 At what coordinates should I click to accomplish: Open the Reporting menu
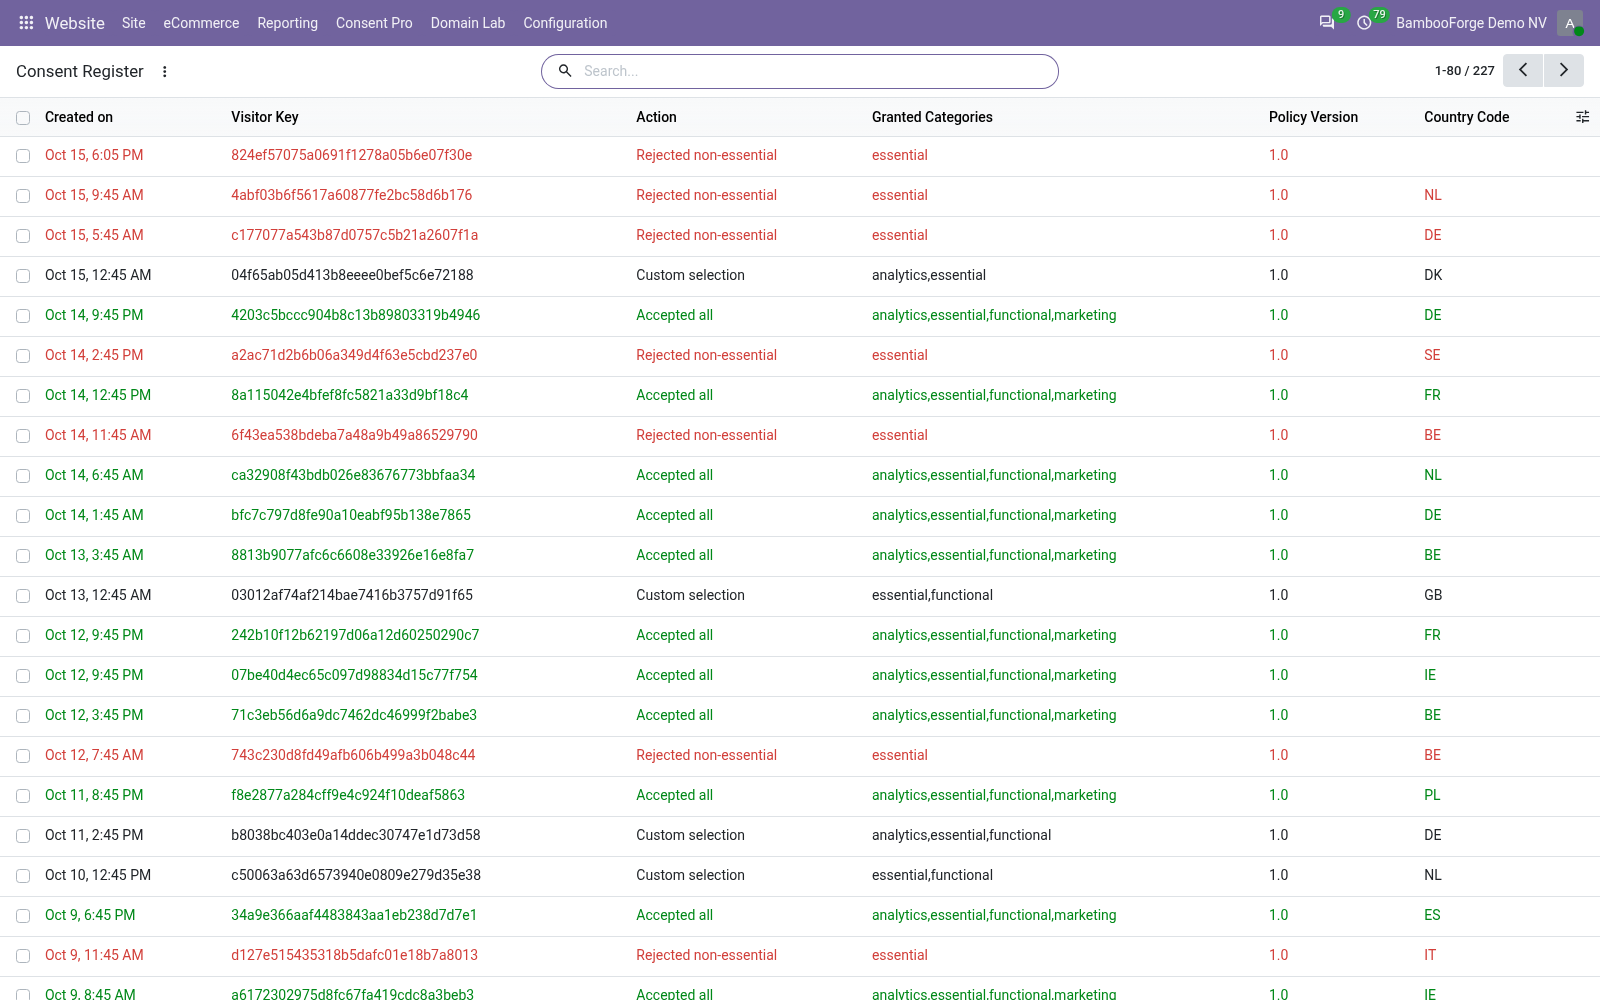click(x=287, y=23)
